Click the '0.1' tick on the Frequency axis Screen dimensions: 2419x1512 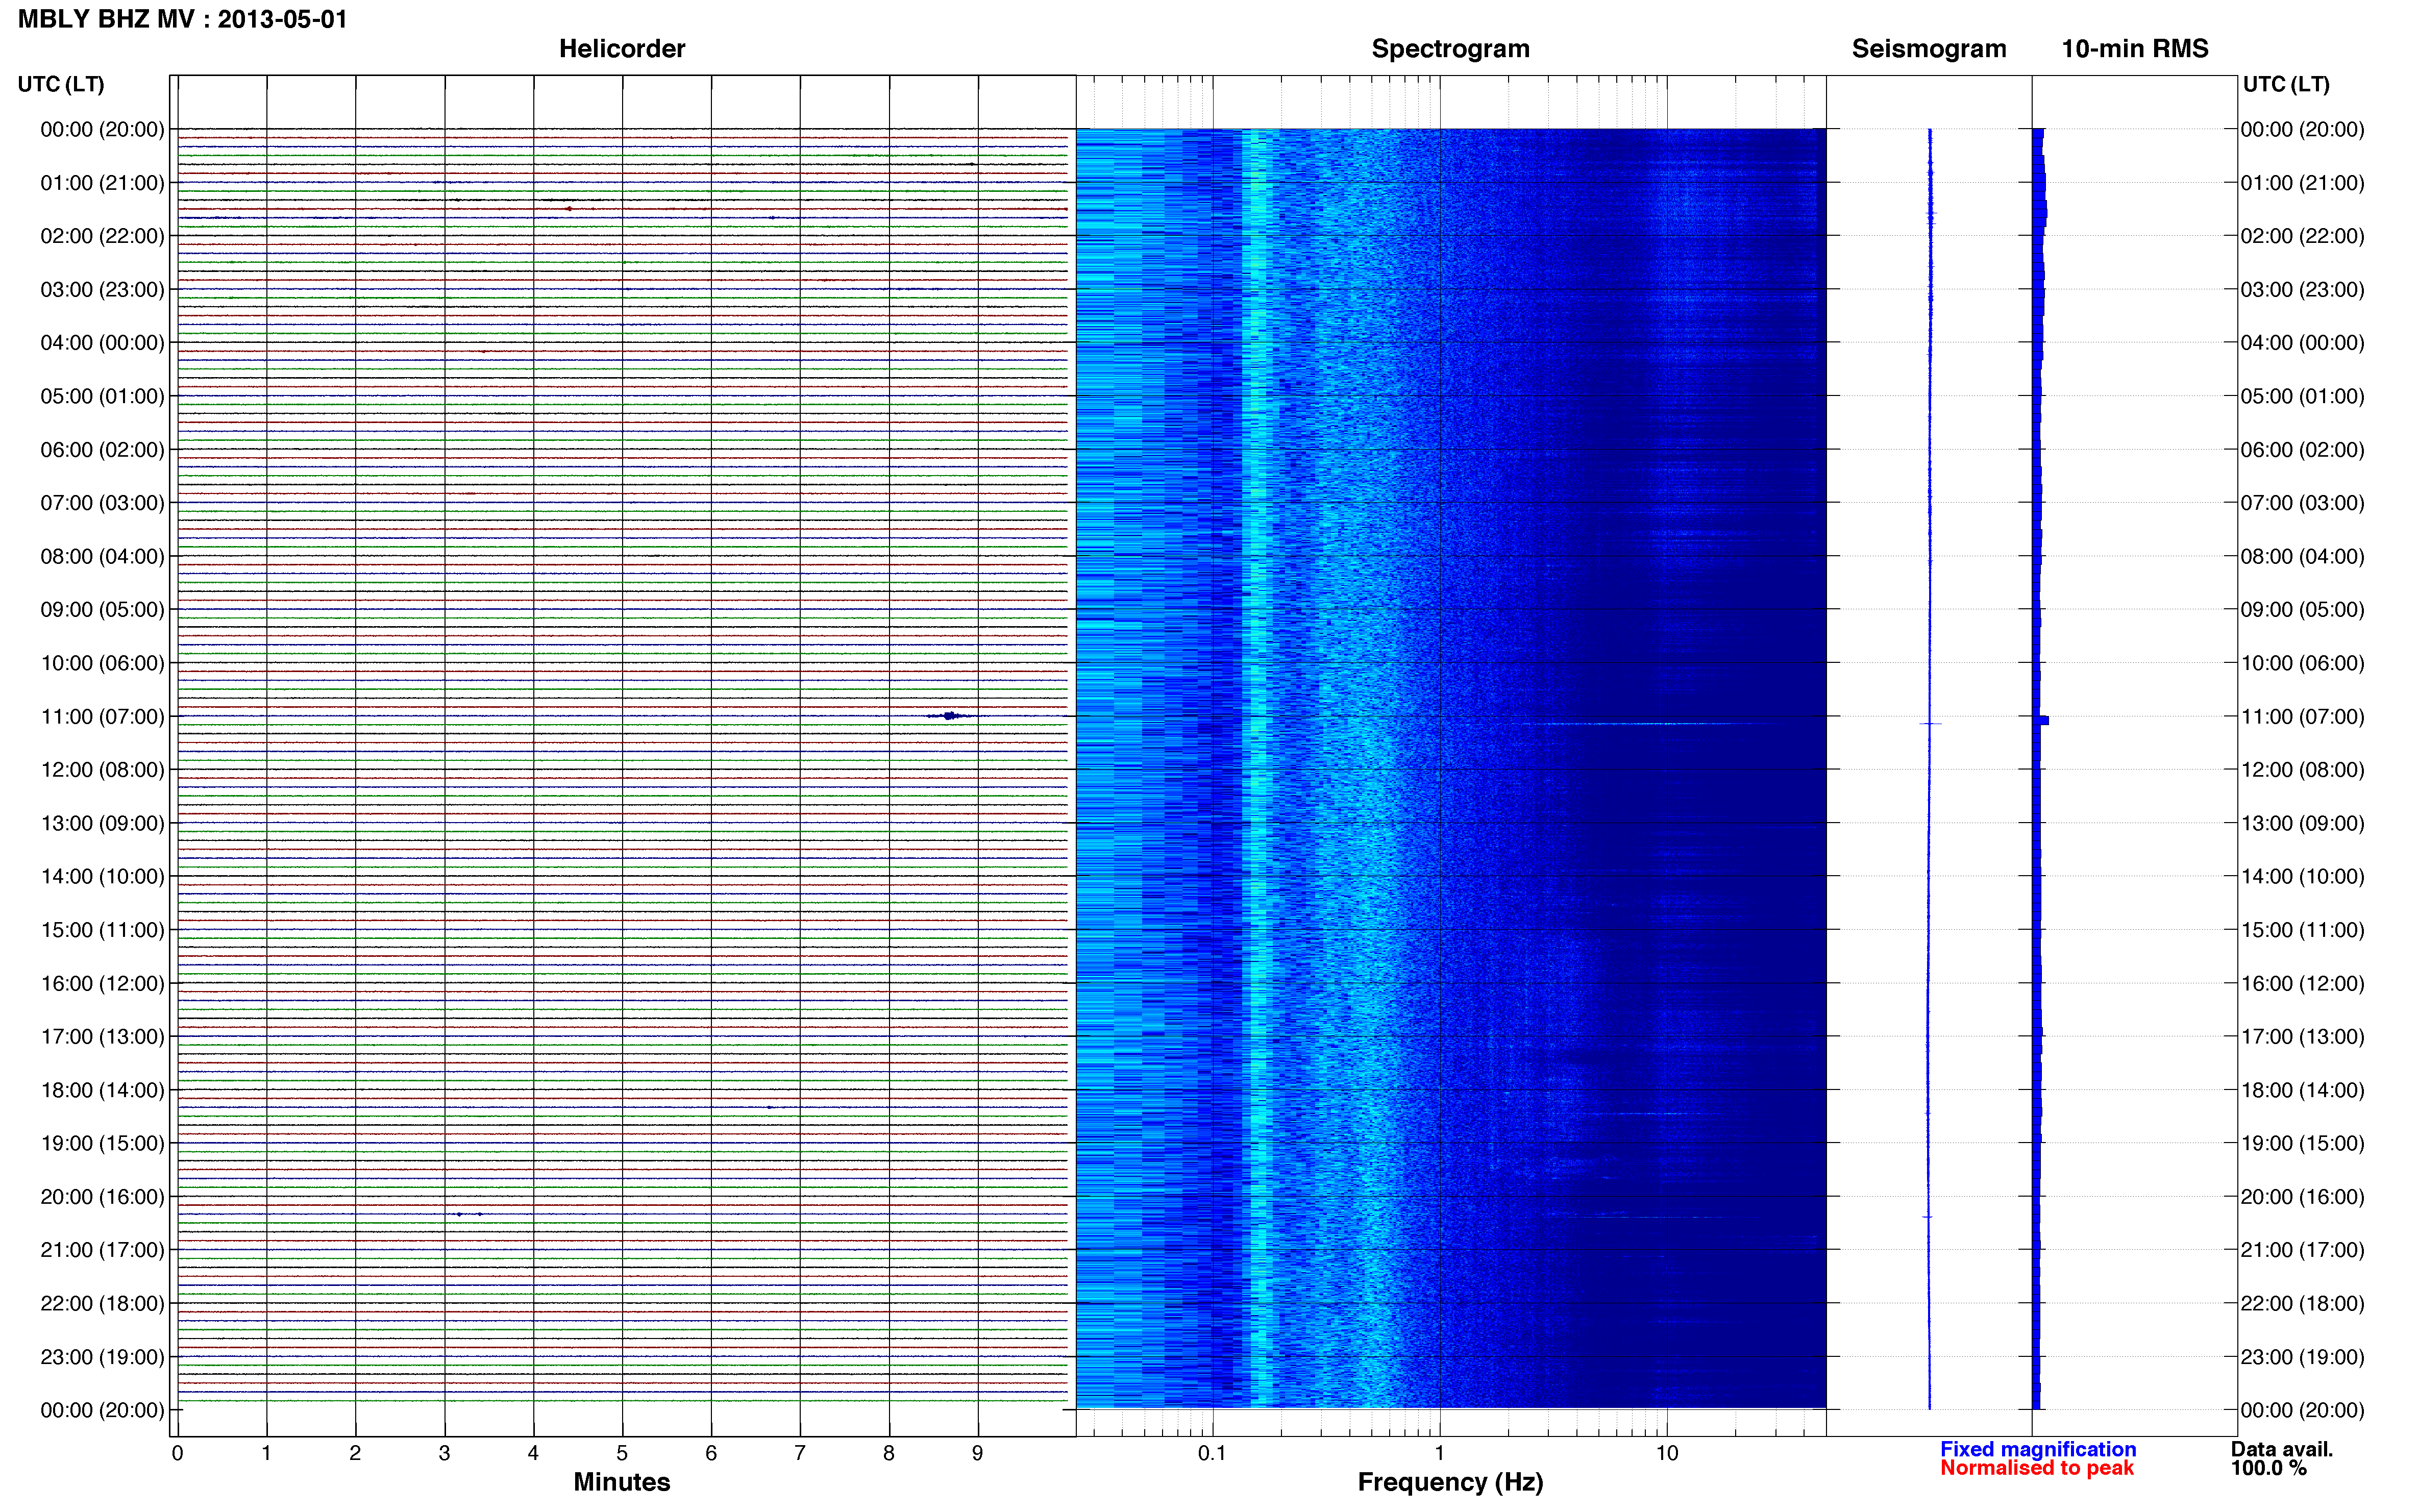click(1212, 1453)
